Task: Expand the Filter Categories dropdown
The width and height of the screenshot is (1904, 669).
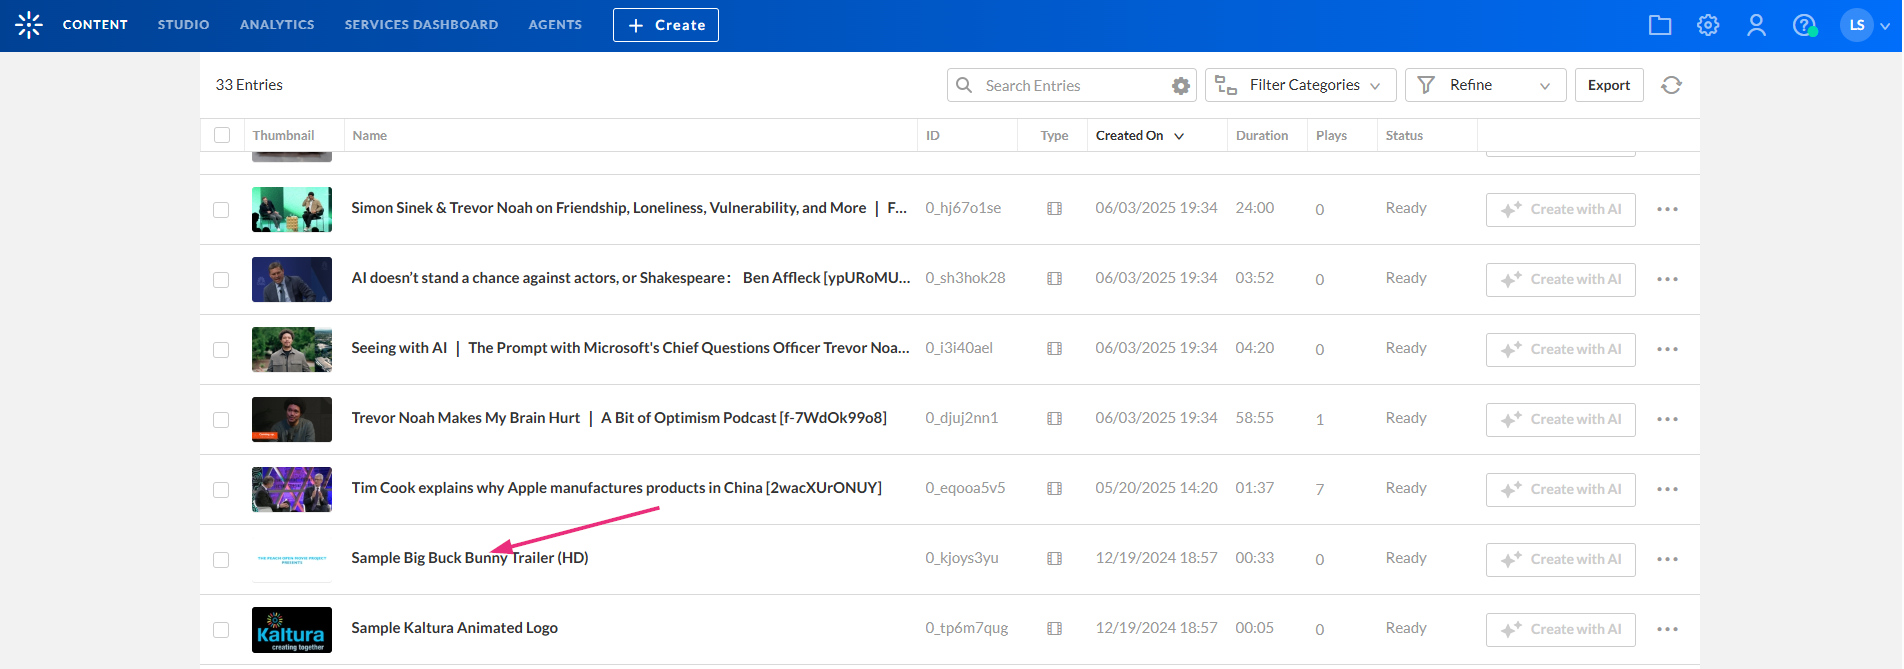Action: click(1300, 85)
